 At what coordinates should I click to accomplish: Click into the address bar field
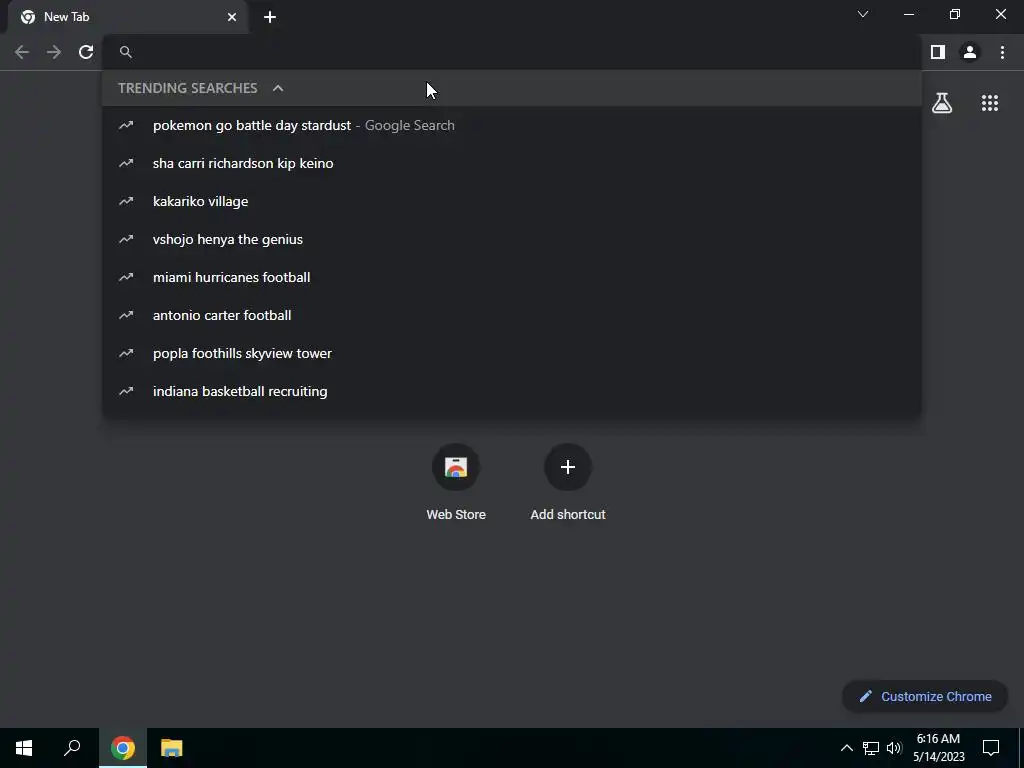pyautogui.click(x=512, y=52)
